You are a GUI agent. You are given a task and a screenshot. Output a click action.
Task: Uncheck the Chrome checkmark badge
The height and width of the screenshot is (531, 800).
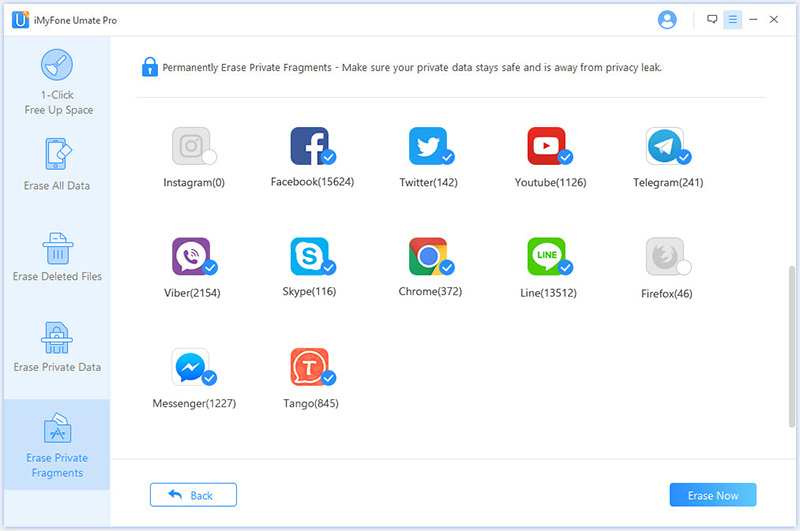pos(447,267)
